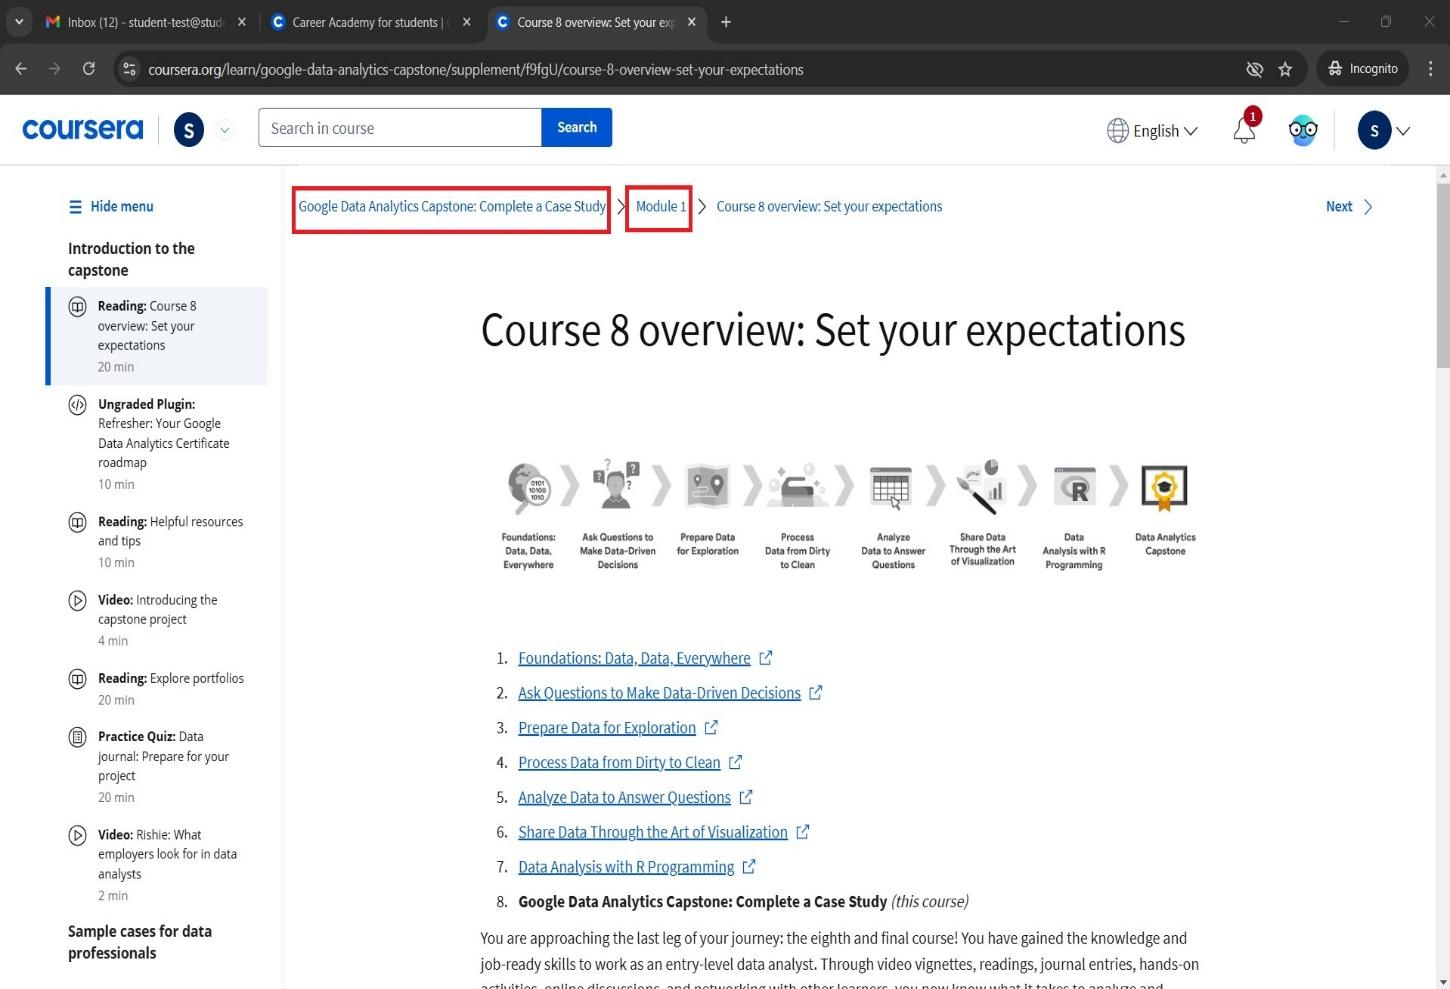The height and width of the screenshot is (989, 1450).
Task: Click the Share Data Through Visualization icon
Action: coord(980,487)
